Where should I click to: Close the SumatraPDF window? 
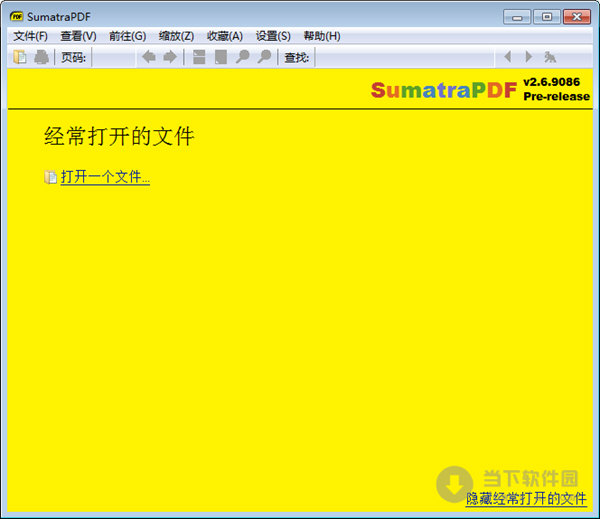coord(577,17)
